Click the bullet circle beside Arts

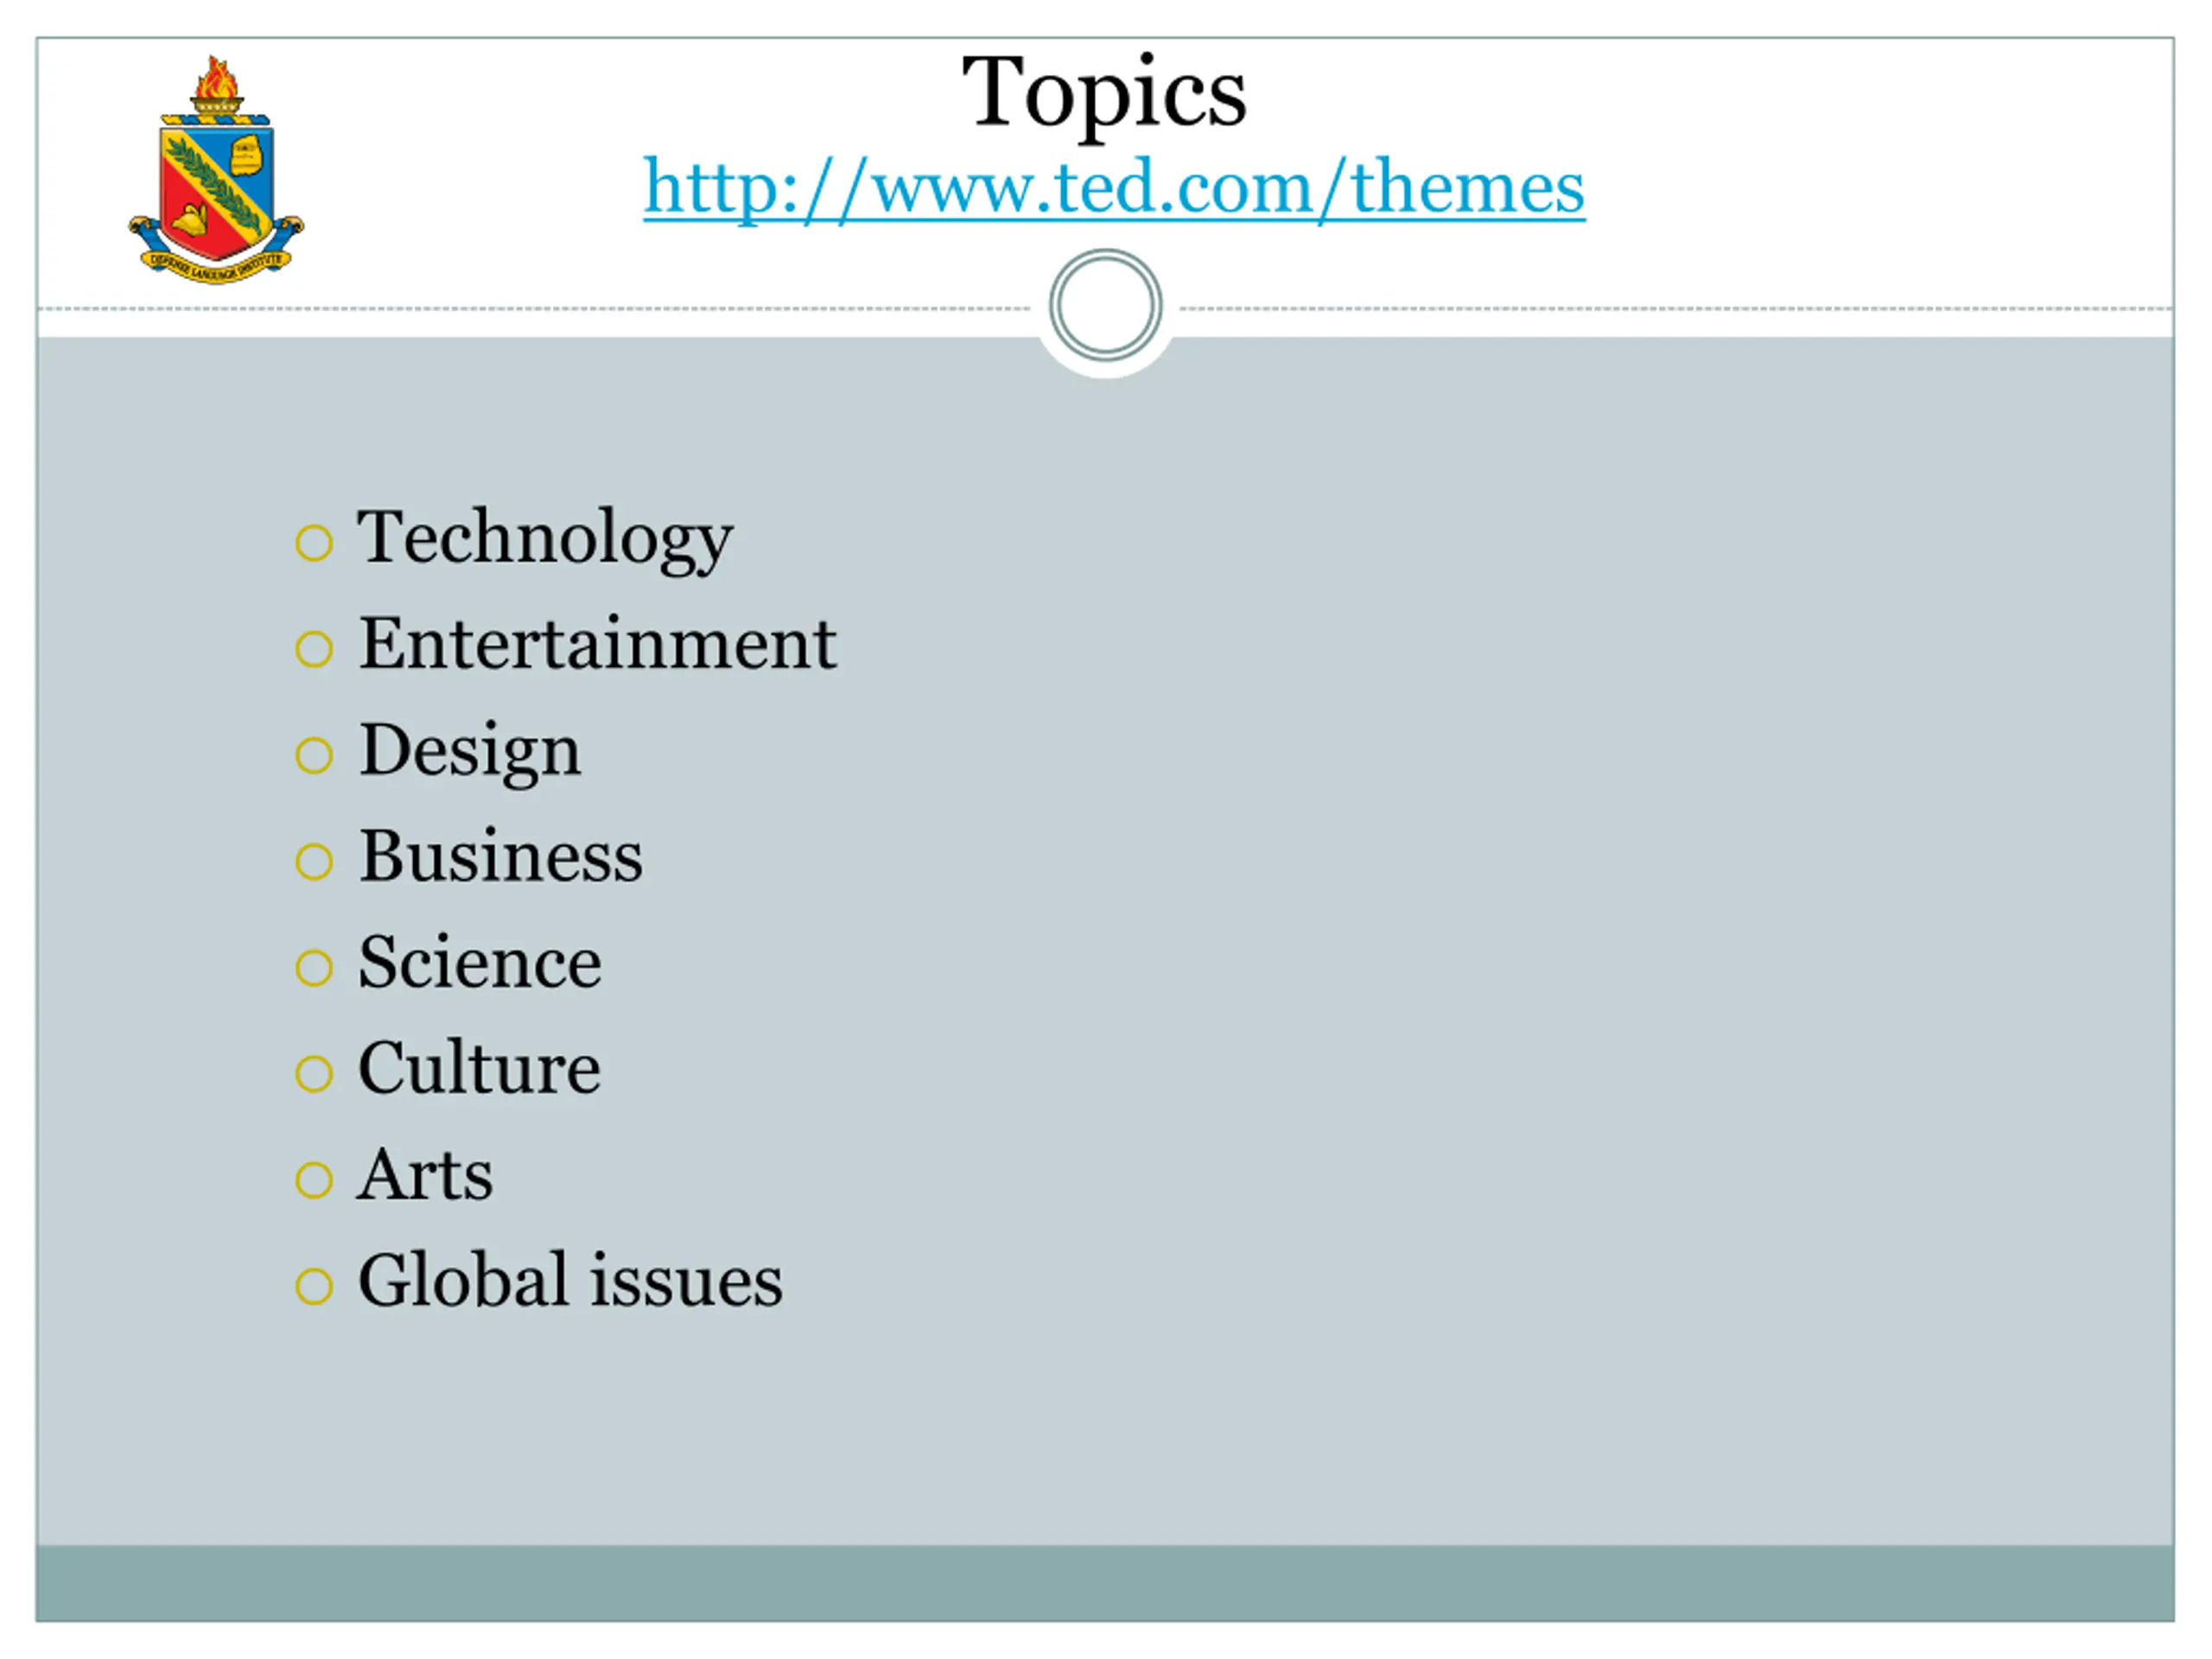(x=314, y=1180)
